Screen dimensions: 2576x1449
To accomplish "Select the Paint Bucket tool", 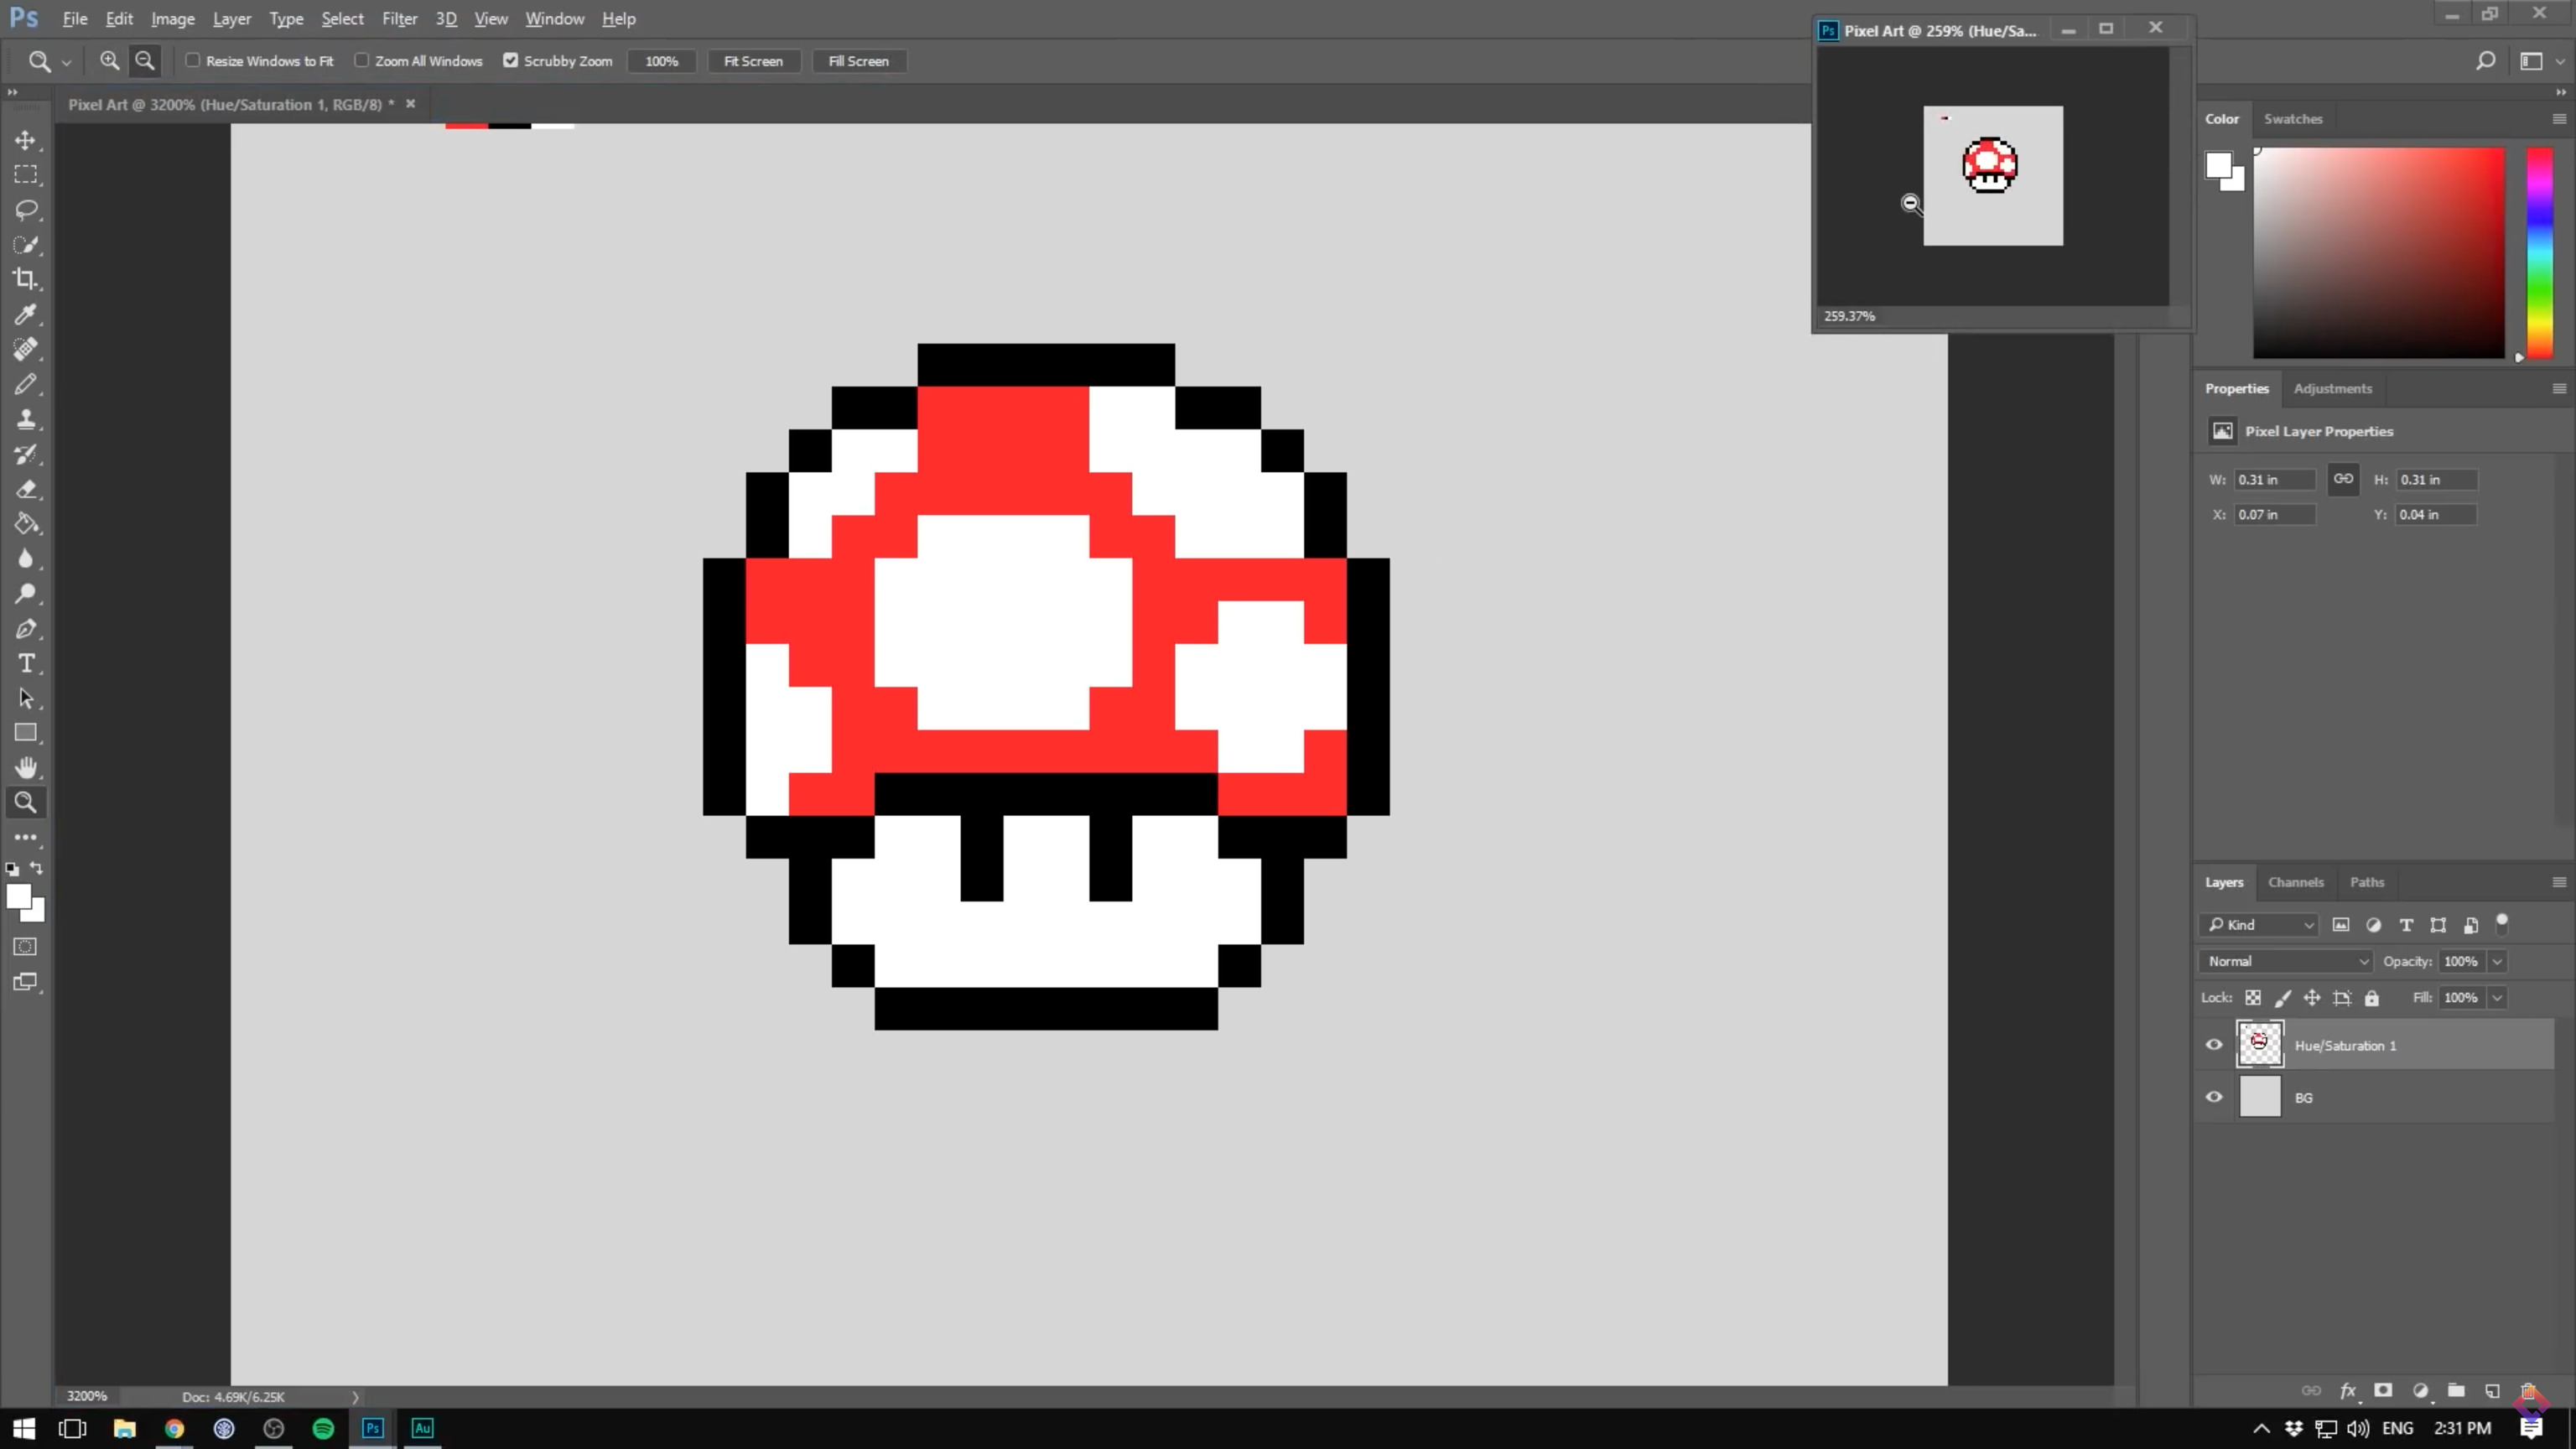I will point(26,524).
